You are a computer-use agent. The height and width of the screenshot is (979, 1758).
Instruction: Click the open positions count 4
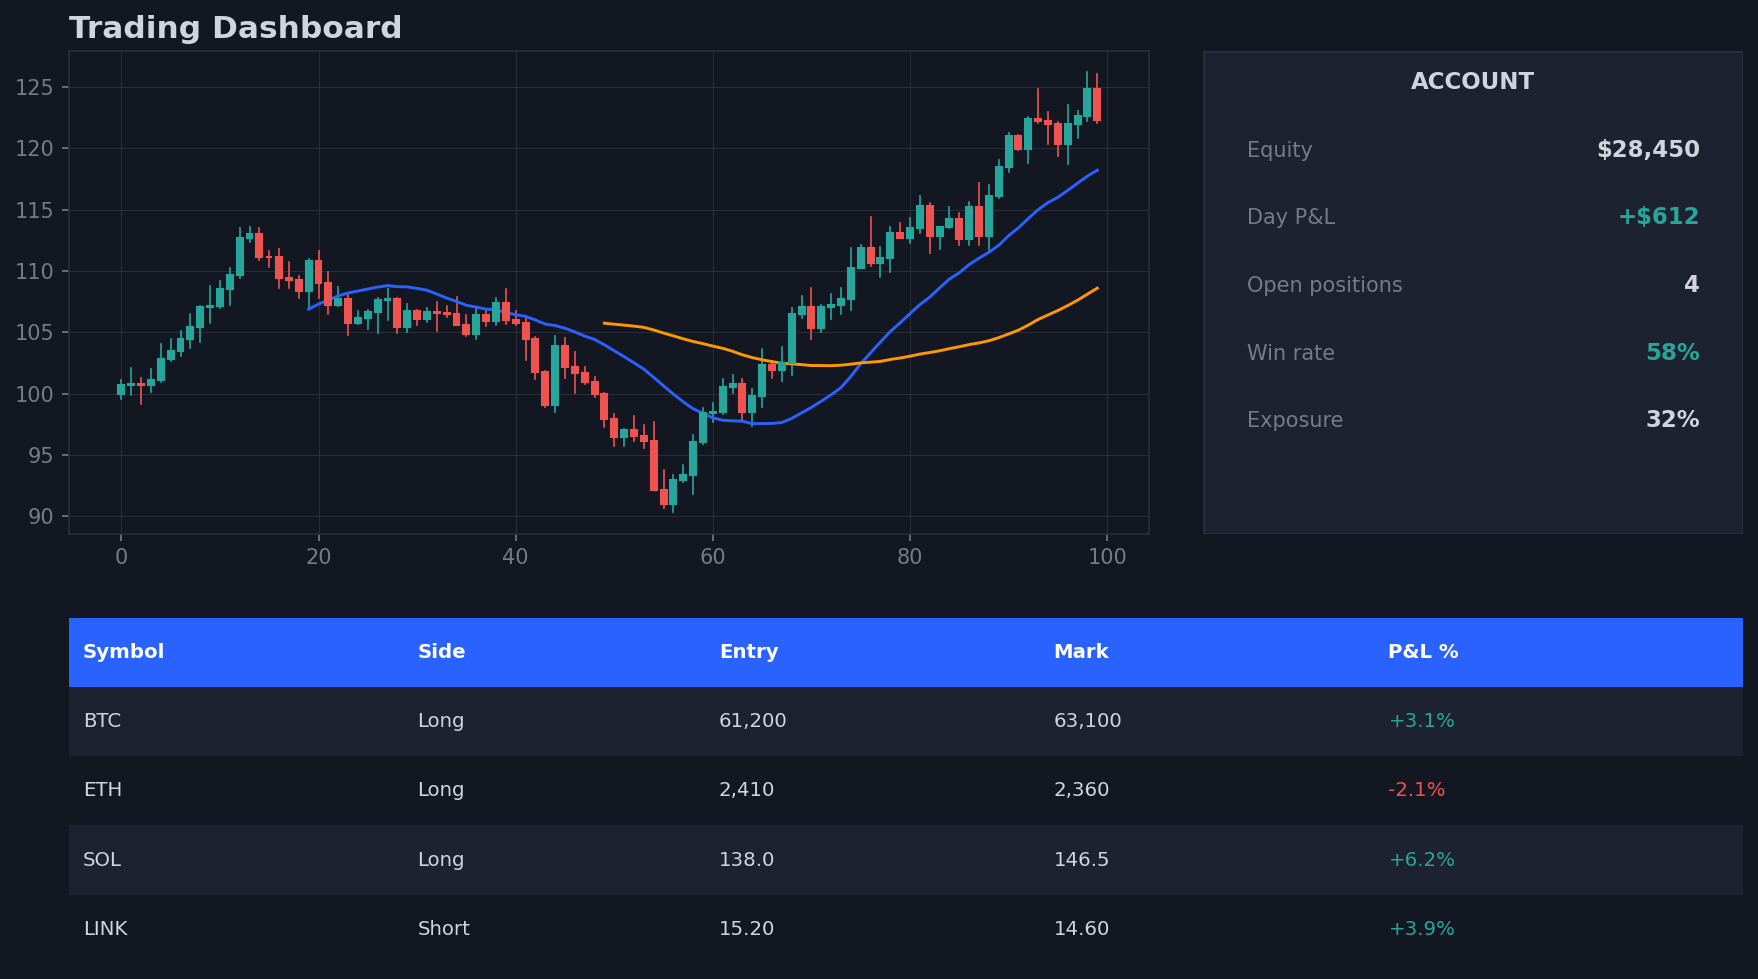[x=1691, y=285]
